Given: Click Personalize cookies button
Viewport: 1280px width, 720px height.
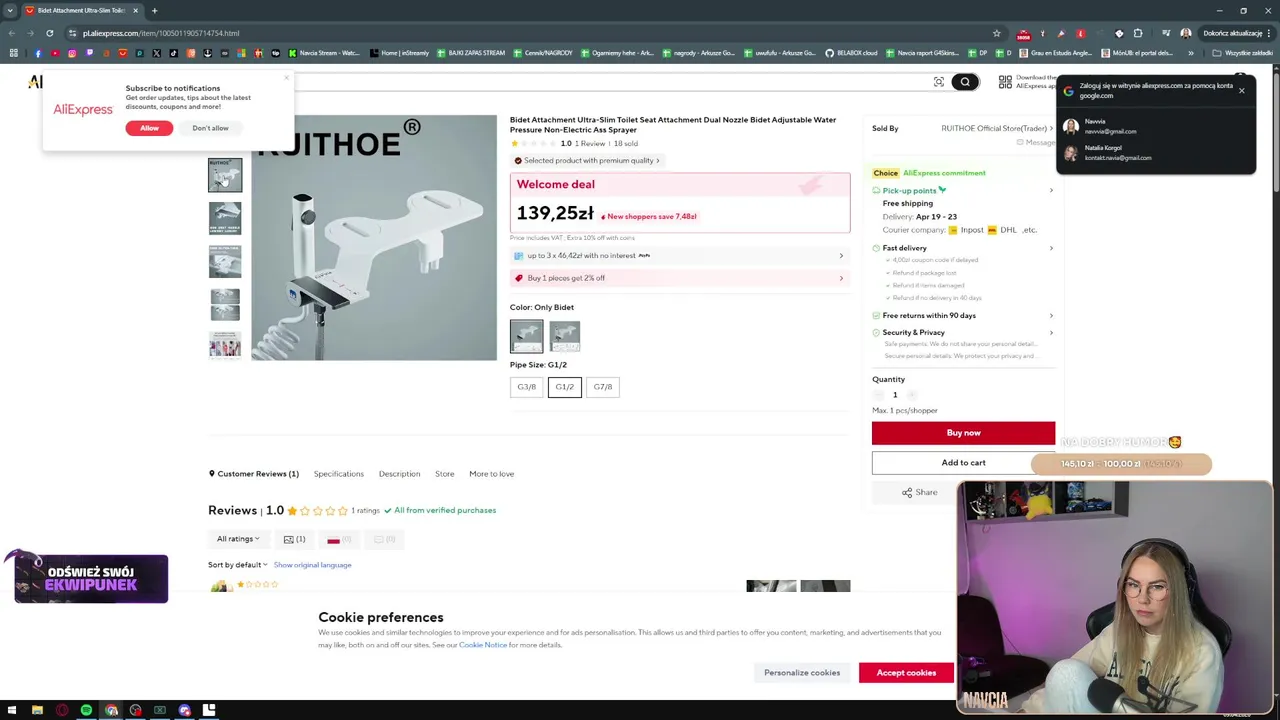Looking at the screenshot, I should click(802, 673).
